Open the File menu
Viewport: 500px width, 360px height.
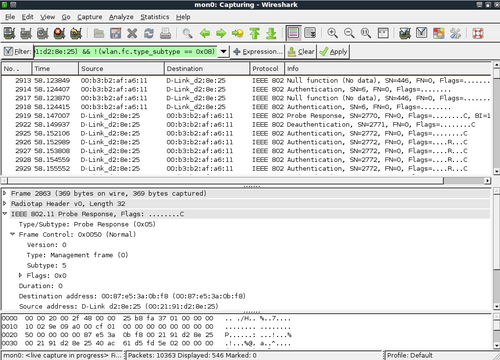(x=10, y=17)
